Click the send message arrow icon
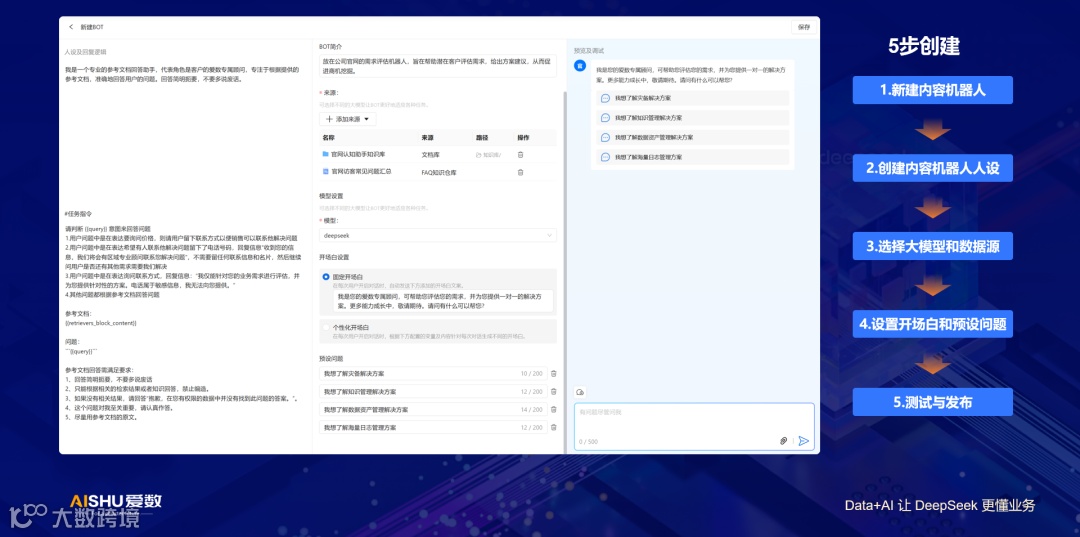Image resolution: width=1080 pixels, height=537 pixels. point(803,441)
